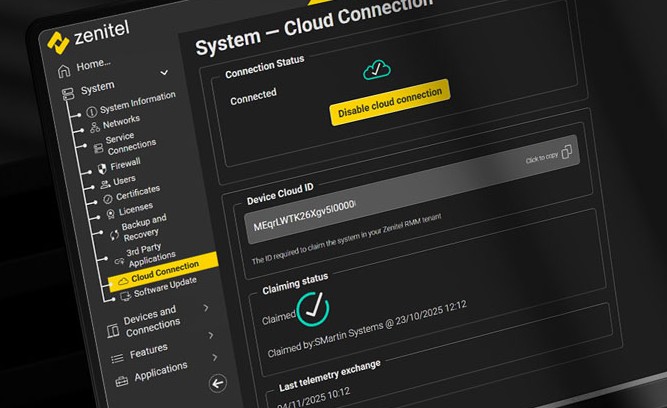Open the Backup and Recovery entry
Screen dimensions: 667x408
click(x=143, y=228)
